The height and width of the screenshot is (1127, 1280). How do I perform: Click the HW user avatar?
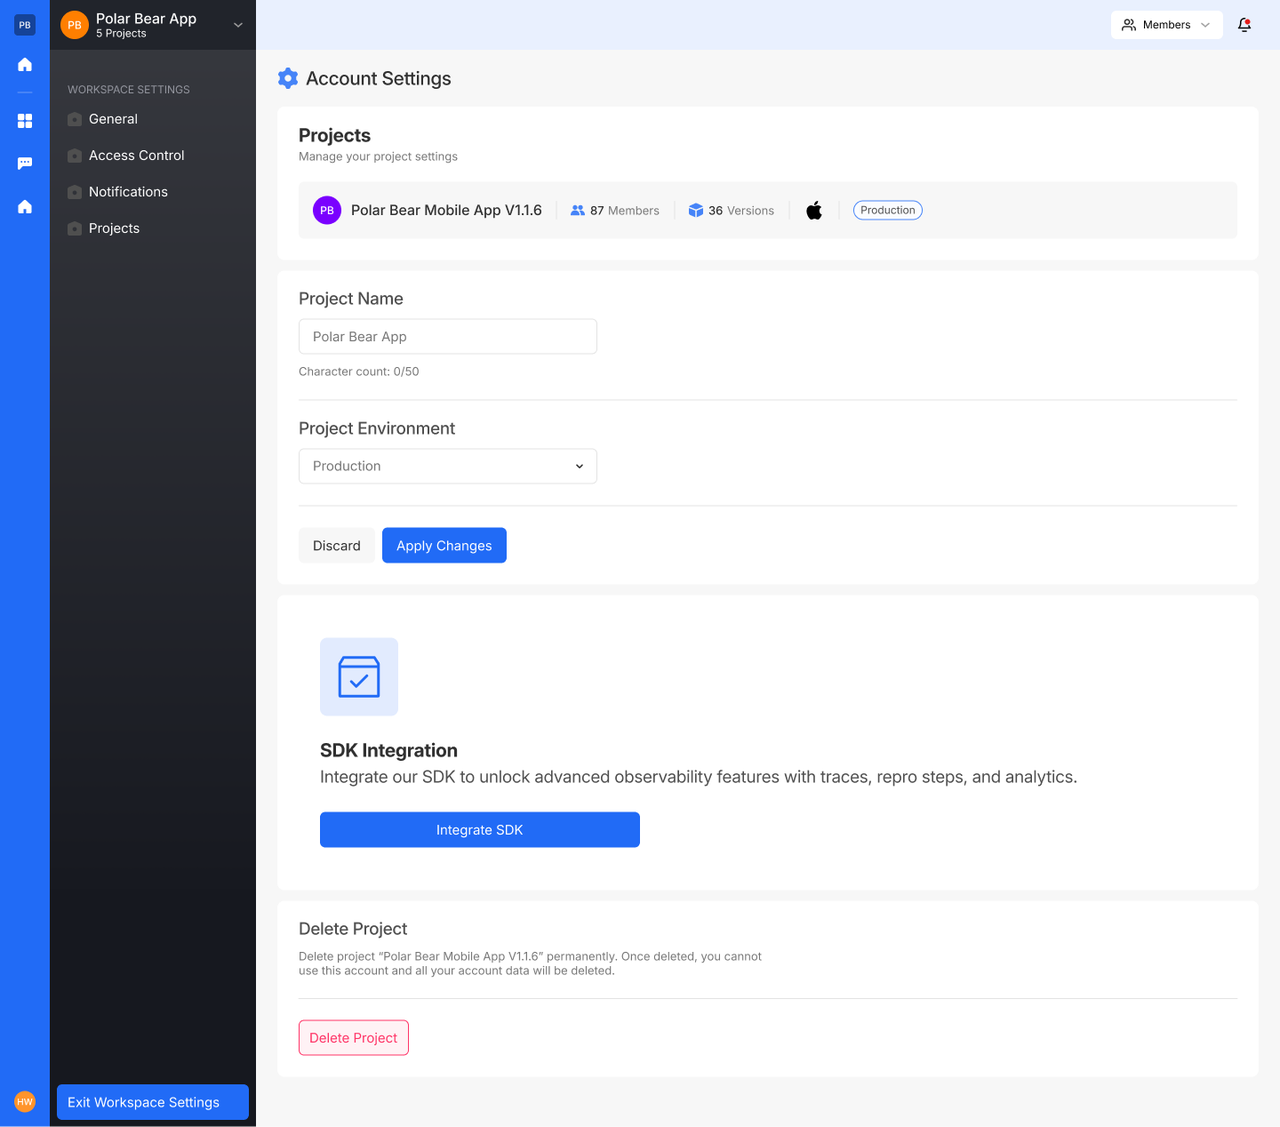(x=25, y=1101)
